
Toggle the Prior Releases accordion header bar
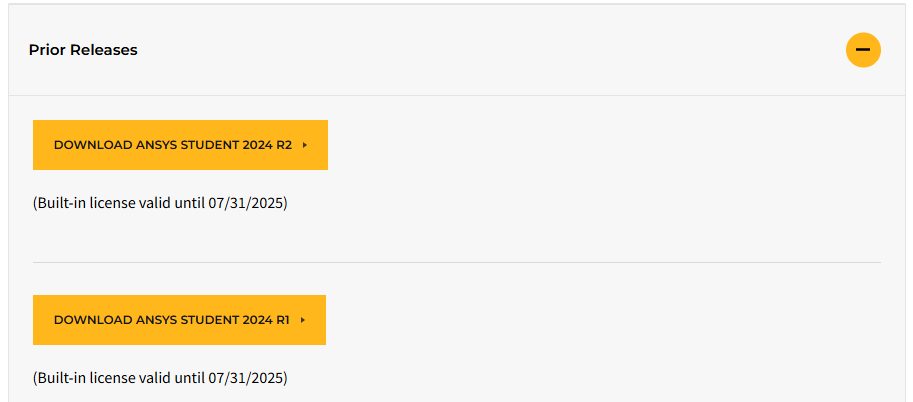457,50
